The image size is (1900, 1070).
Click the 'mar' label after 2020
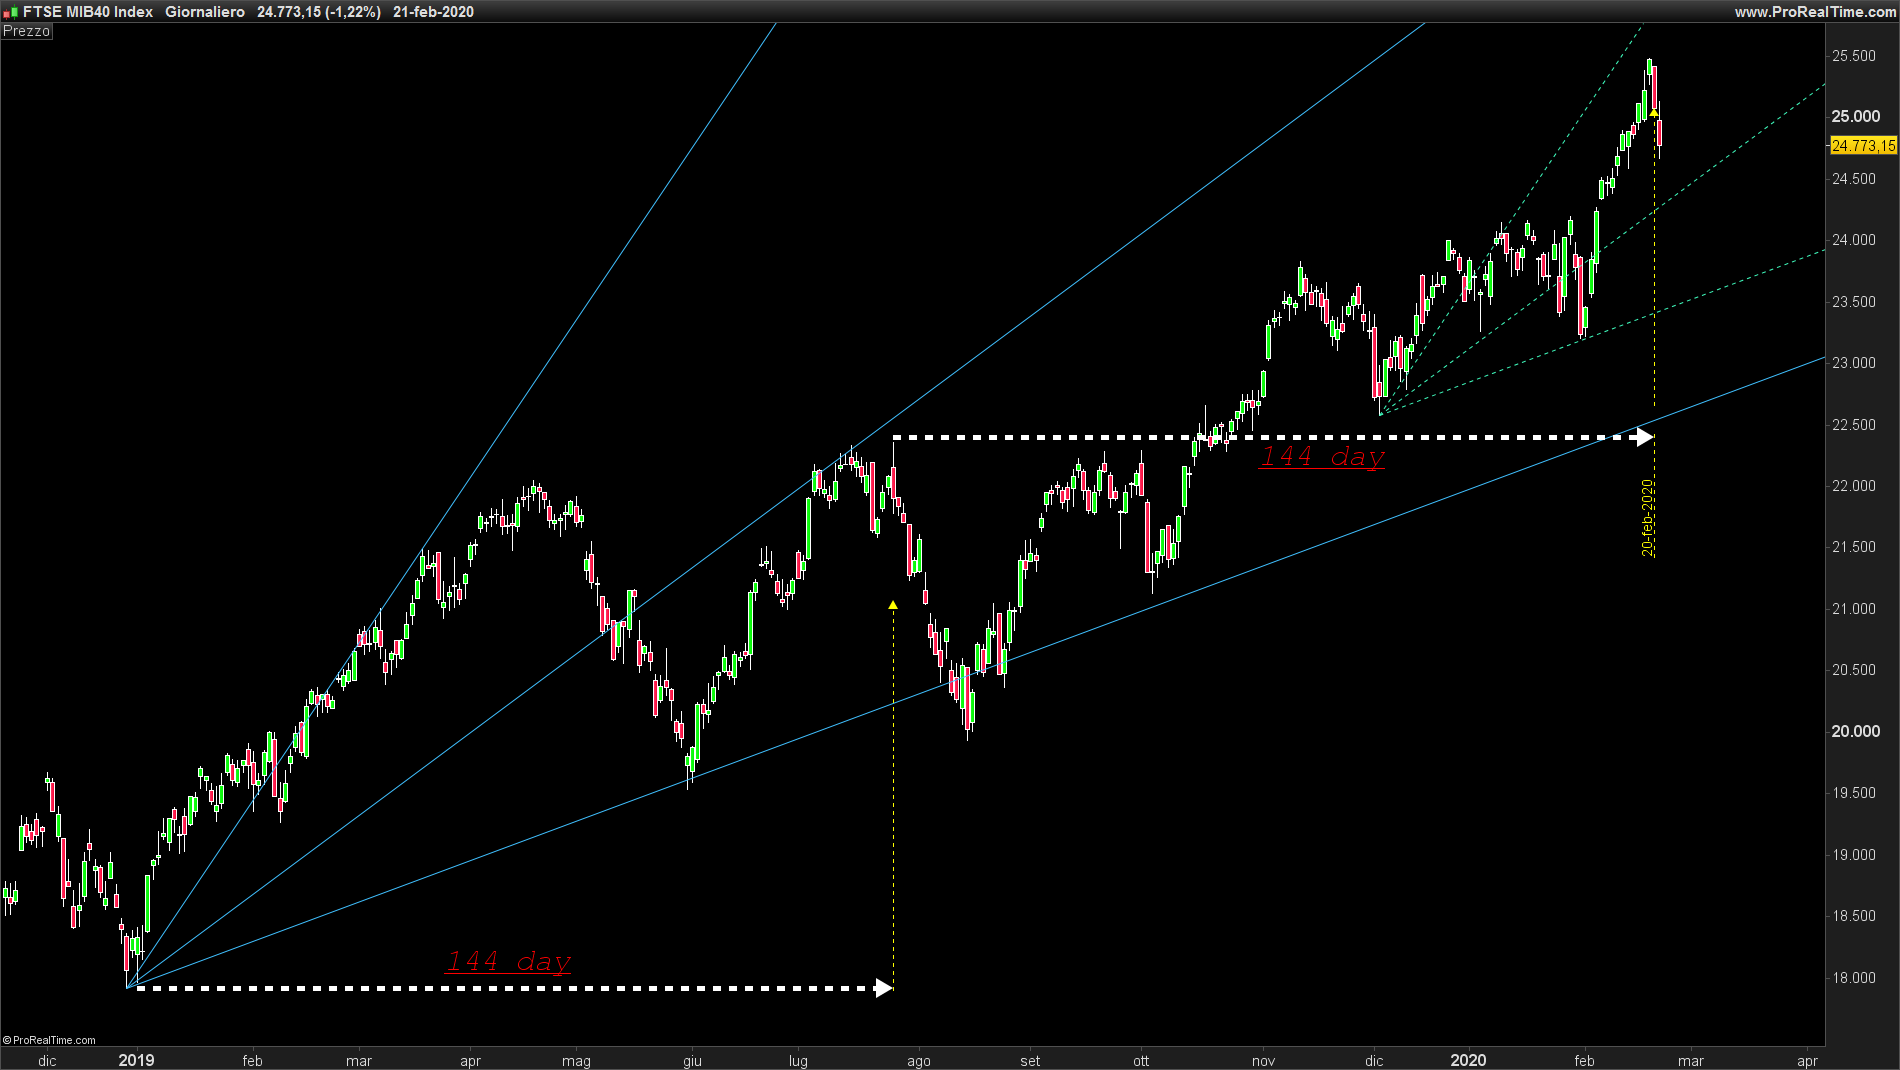pos(1691,1061)
